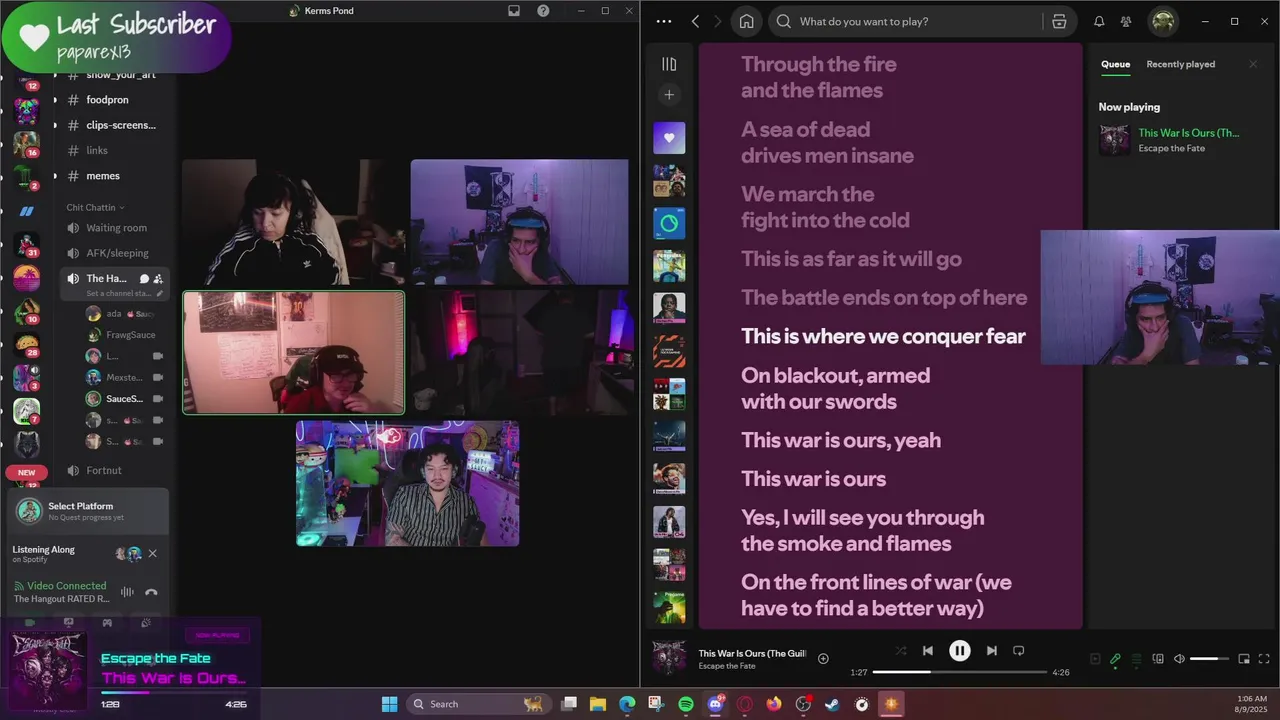Open Escape the Fate artist link in queue

pos(1171,148)
